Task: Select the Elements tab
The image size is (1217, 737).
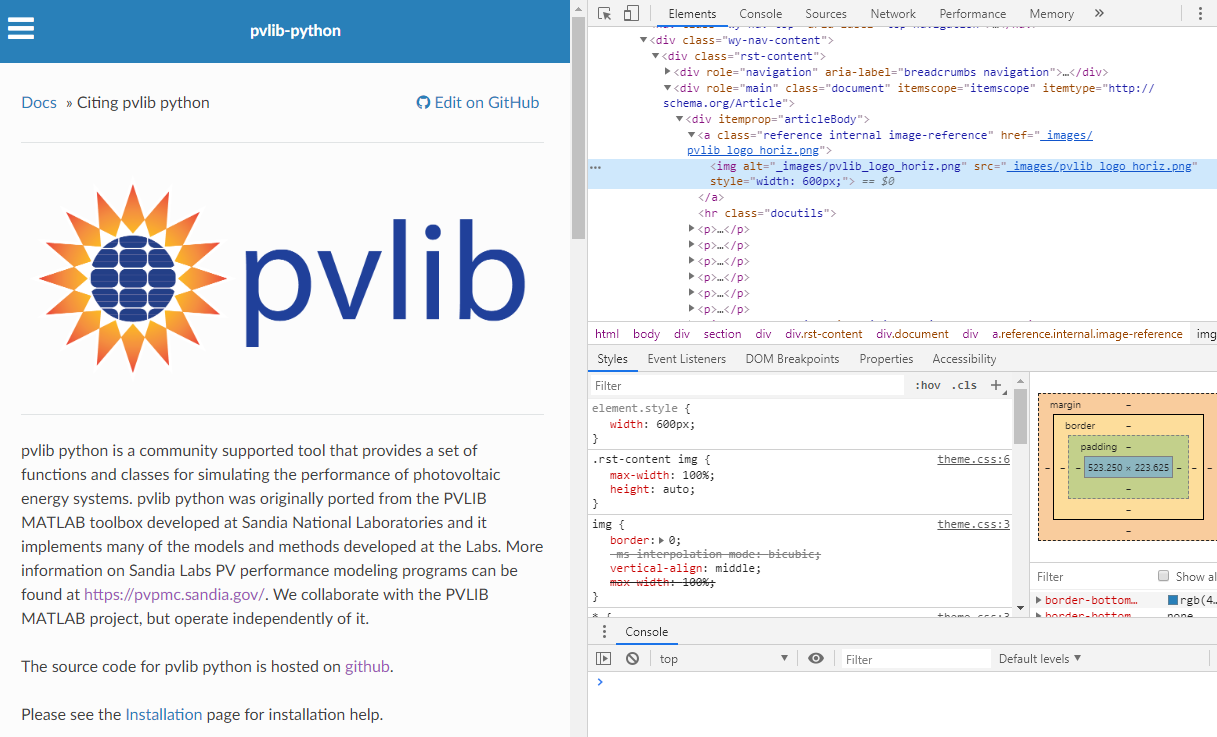Action: [x=693, y=13]
